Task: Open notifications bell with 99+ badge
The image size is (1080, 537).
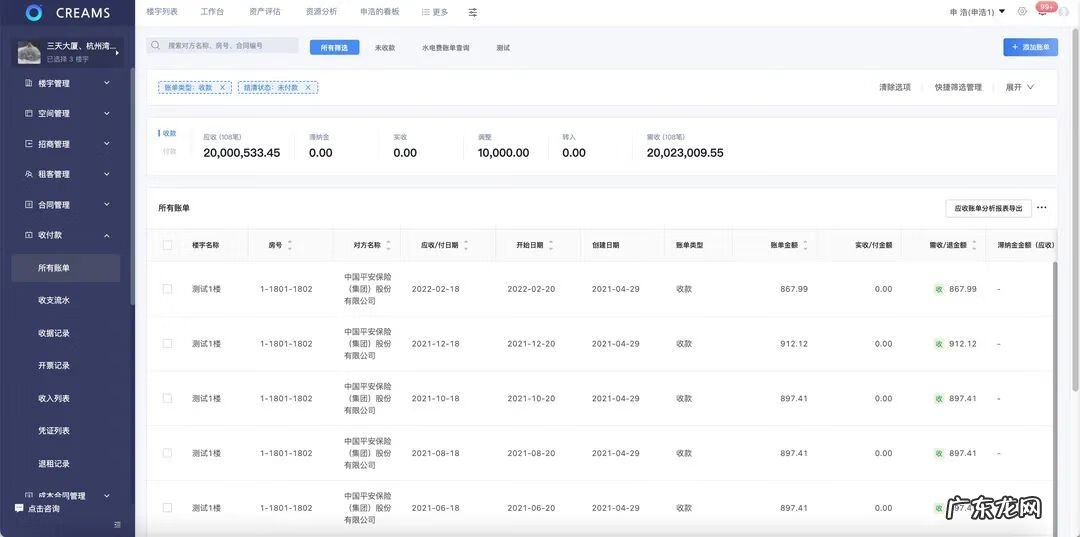Action: [x=1042, y=12]
